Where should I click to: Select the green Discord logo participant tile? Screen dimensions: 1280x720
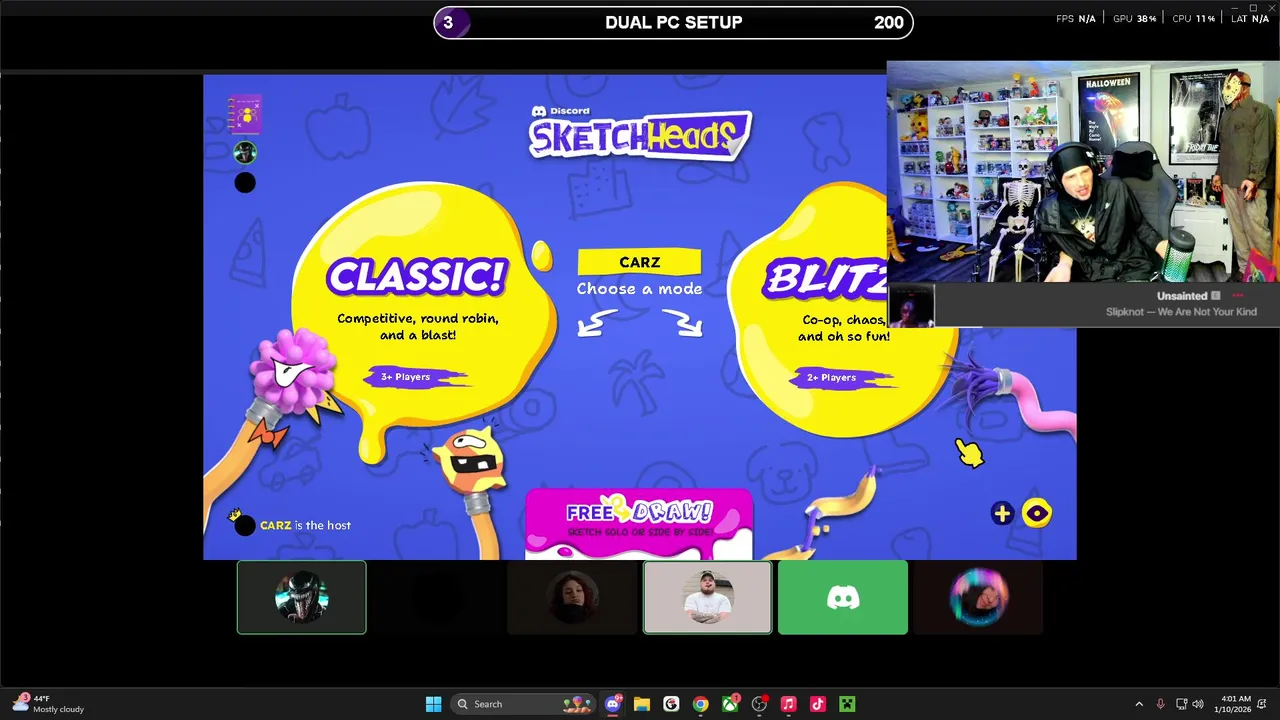pyautogui.click(x=843, y=597)
